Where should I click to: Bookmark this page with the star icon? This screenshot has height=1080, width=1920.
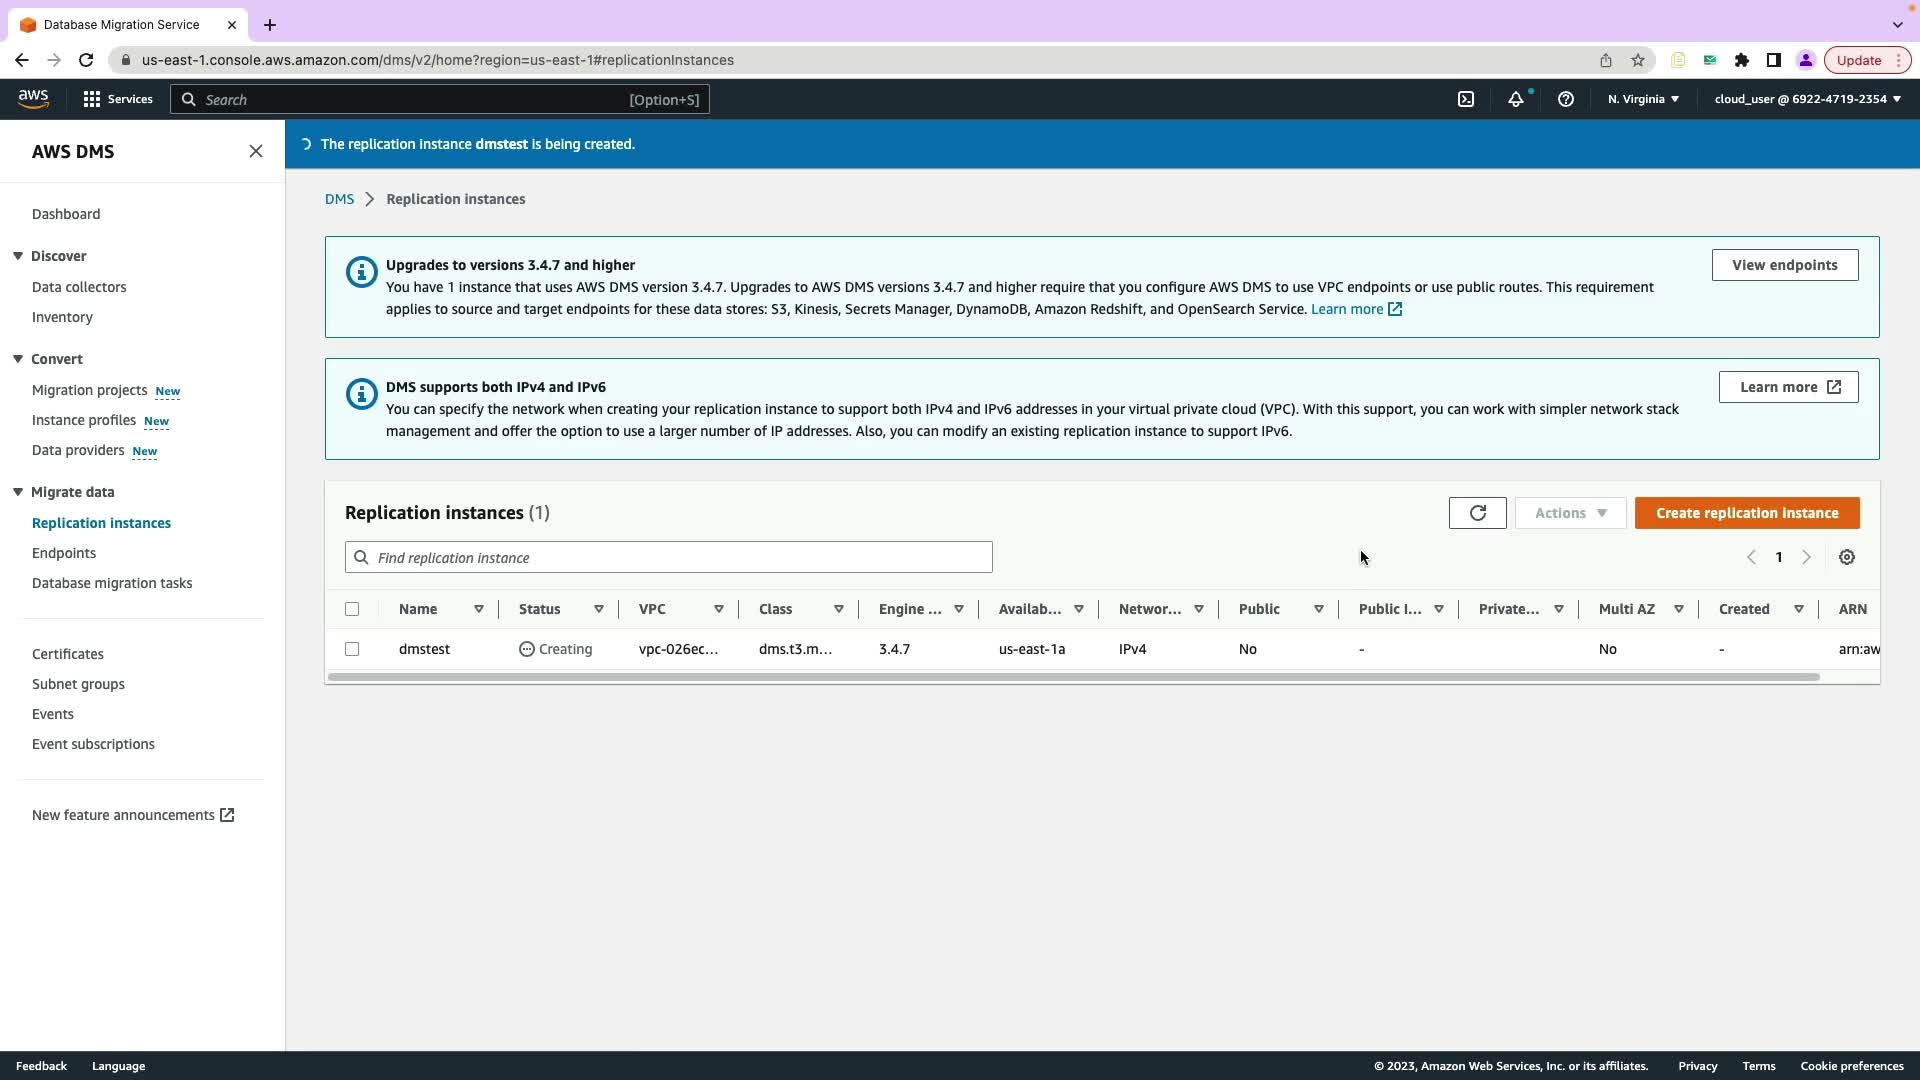click(x=1637, y=60)
